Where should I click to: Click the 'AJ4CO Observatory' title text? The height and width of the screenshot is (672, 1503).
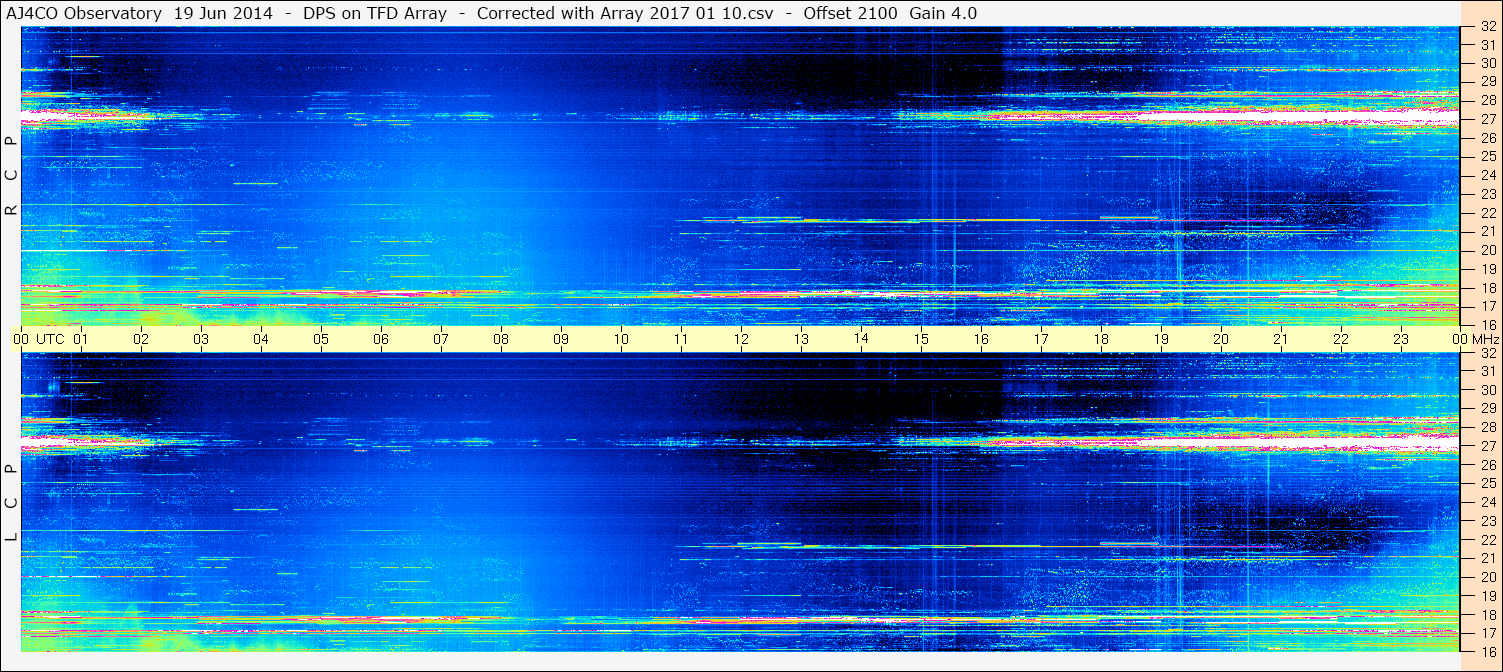click(83, 14)
